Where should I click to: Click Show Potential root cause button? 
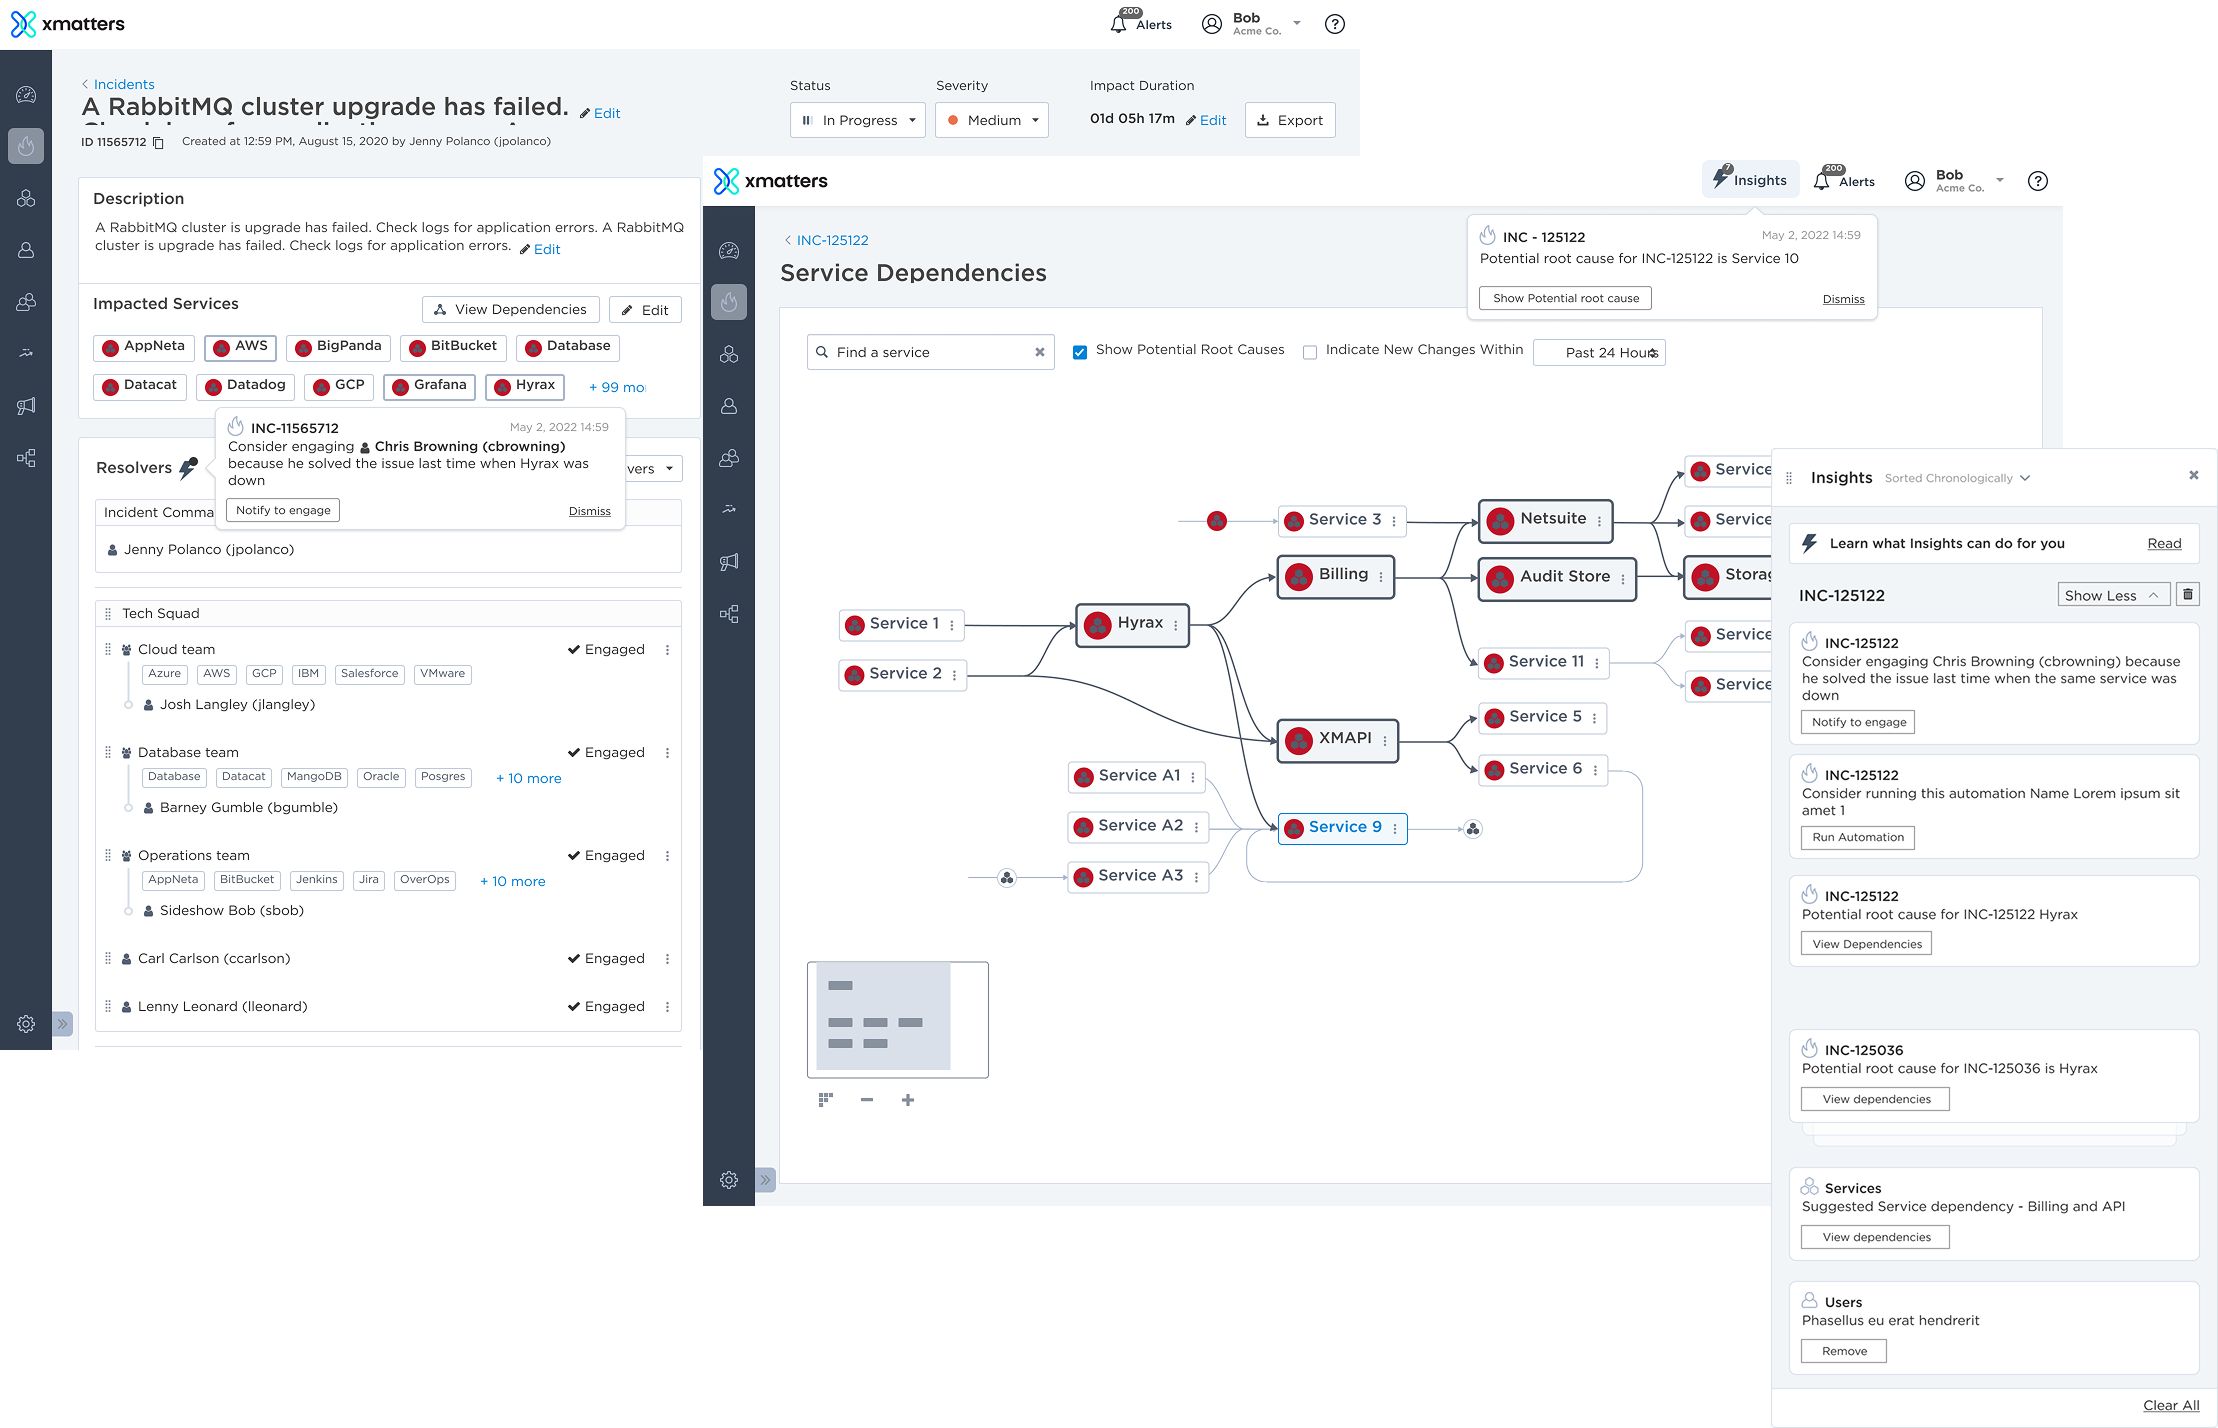click(1566, 298)
